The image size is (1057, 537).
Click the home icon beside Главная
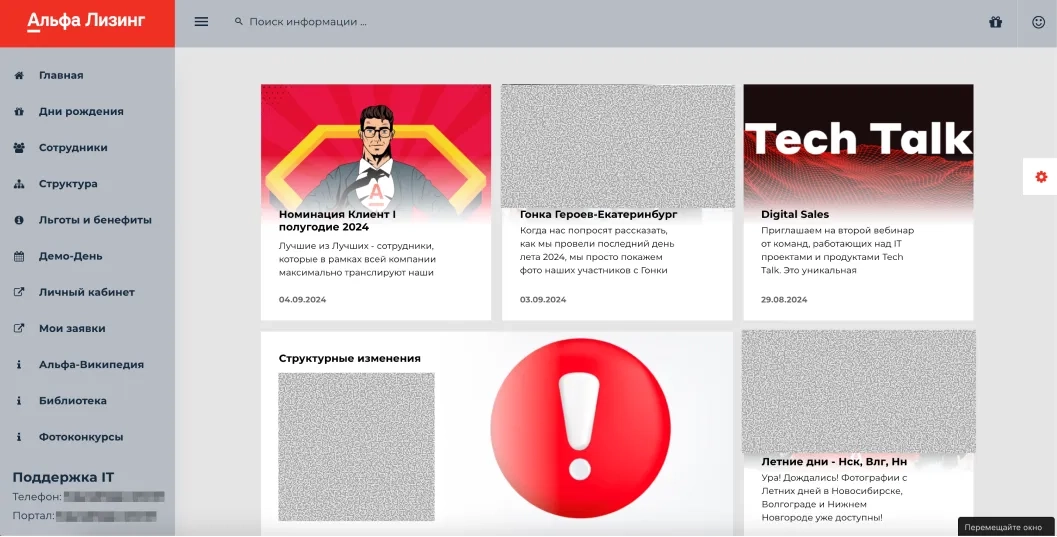[19, 76]
